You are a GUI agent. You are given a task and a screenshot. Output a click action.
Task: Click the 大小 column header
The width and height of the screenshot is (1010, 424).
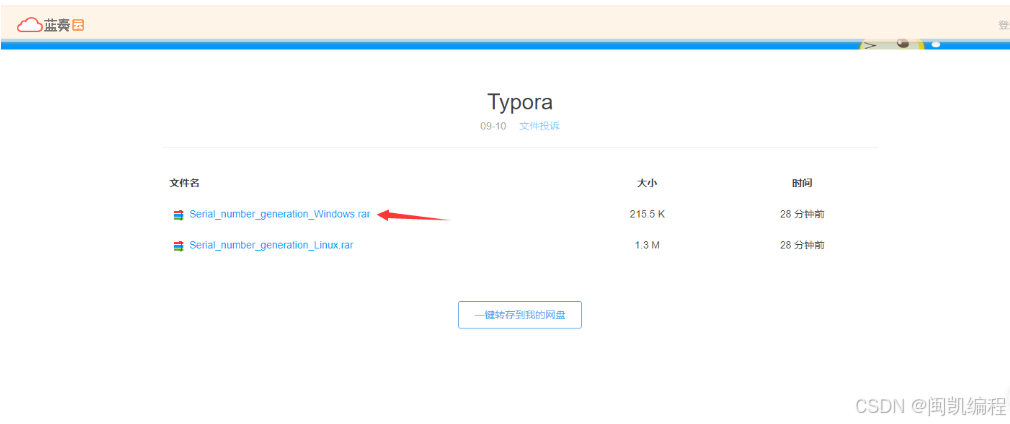[647, 183]
